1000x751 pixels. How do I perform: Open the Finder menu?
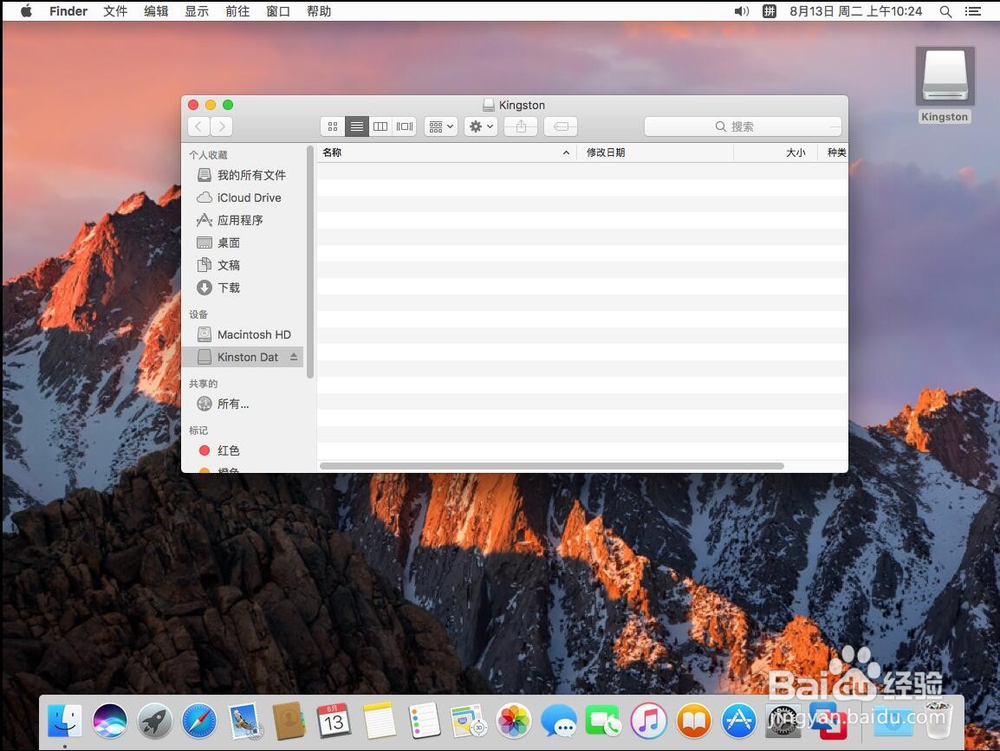tap(68, 11)
